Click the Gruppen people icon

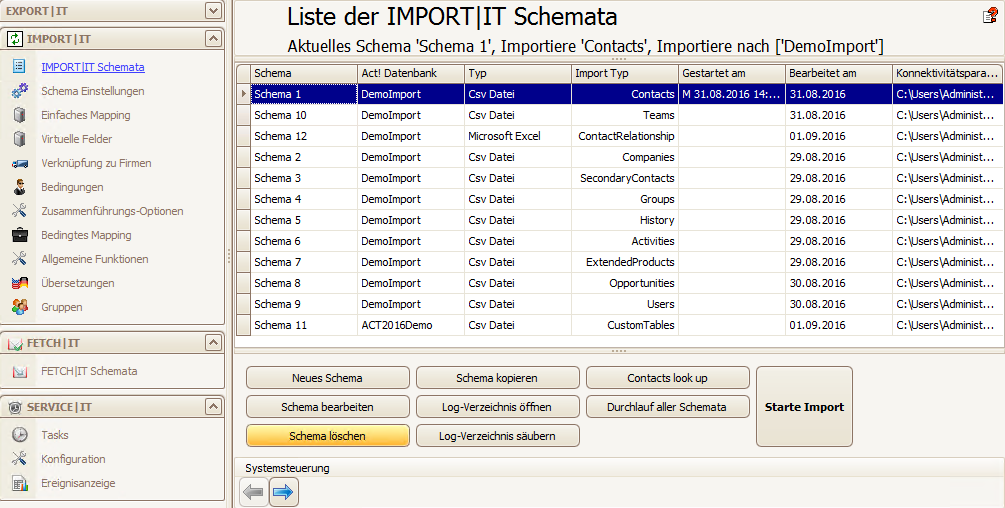(x=19, y=307)
